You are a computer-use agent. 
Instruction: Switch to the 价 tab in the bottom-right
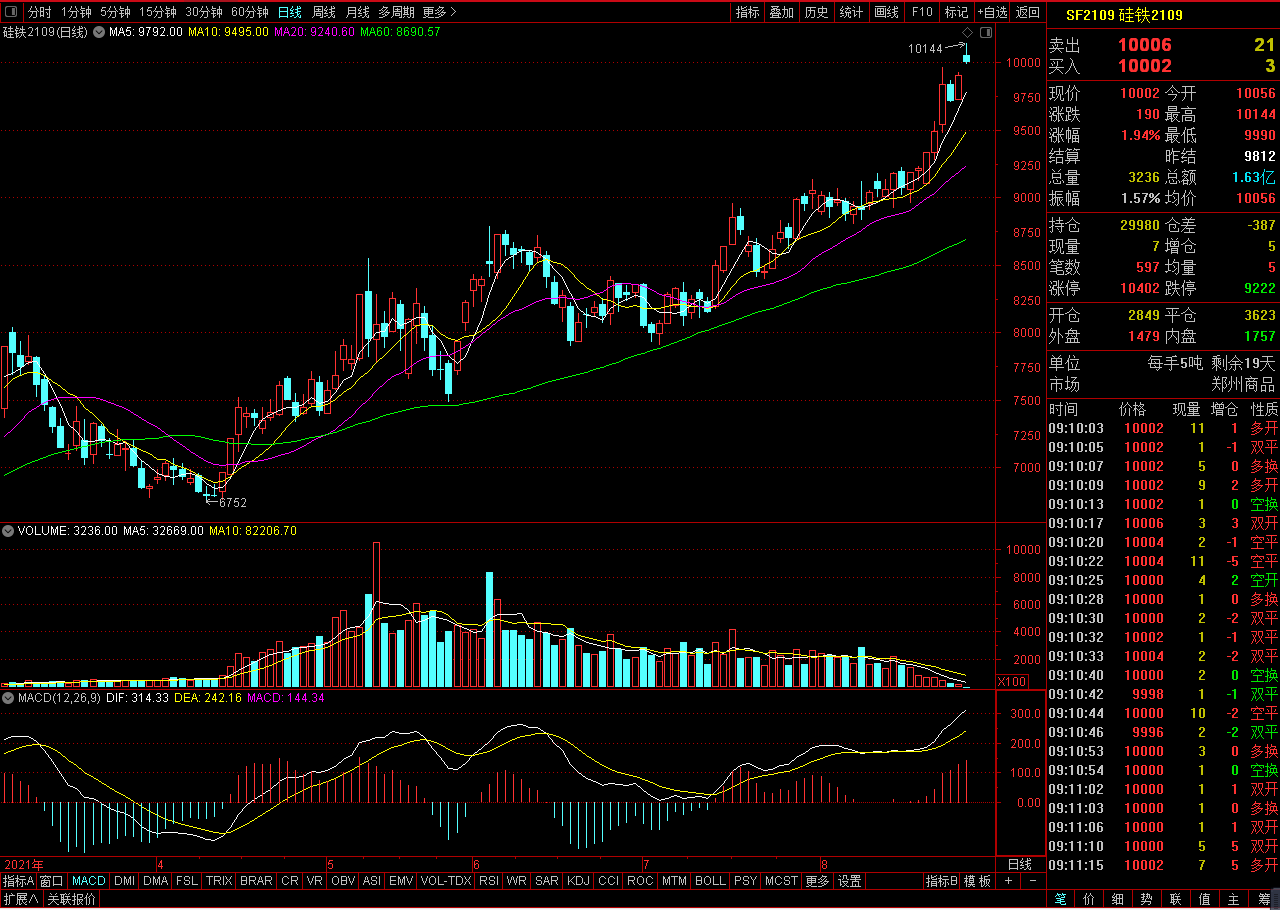coord(1090,899)
